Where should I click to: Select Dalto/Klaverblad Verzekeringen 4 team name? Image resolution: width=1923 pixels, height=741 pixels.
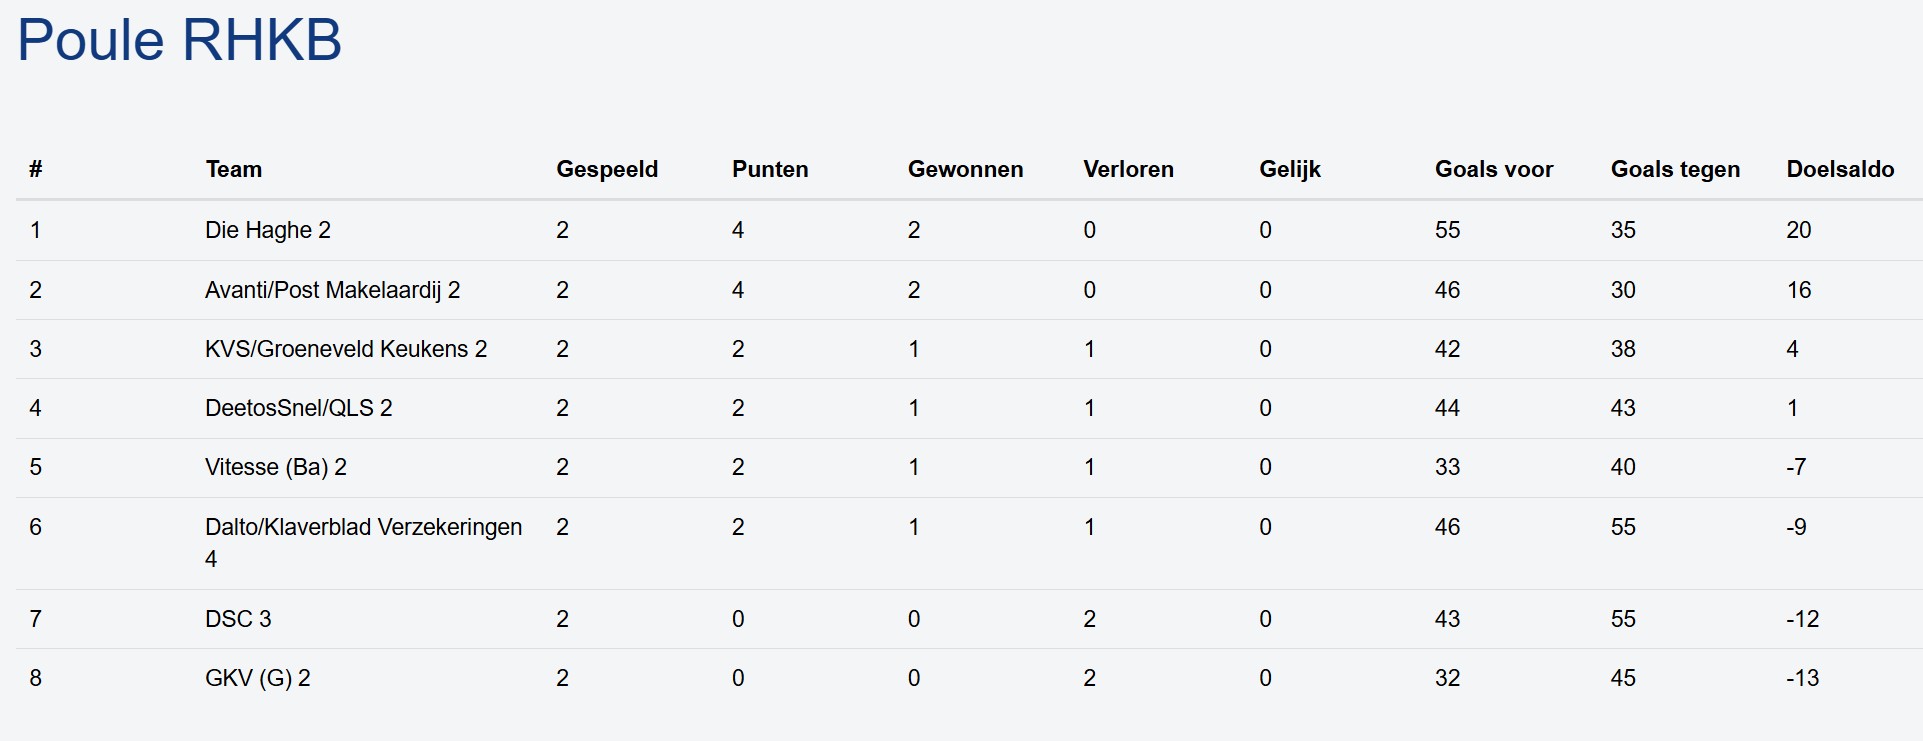pyautogui.click(x=363, y=527)
